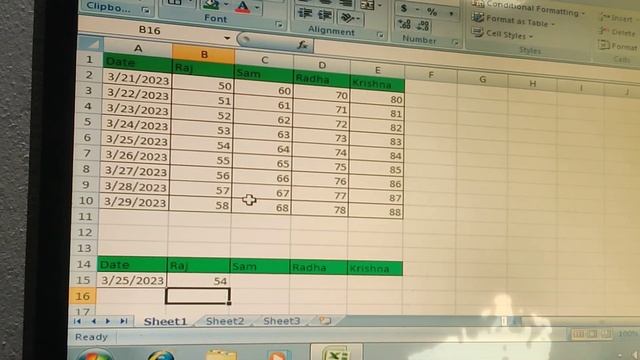This screenshot has width=640, height=360.
Task: Open Internet Explorer from the taskbar
Action: pyautogui.click(x=161, y=354)
